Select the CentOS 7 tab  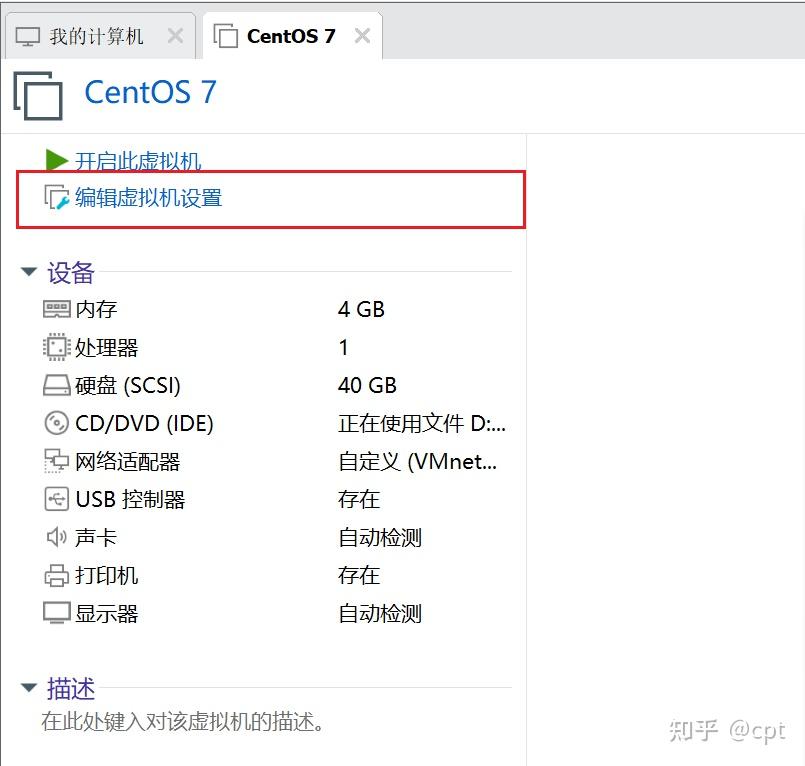click(x=292, y=36)
